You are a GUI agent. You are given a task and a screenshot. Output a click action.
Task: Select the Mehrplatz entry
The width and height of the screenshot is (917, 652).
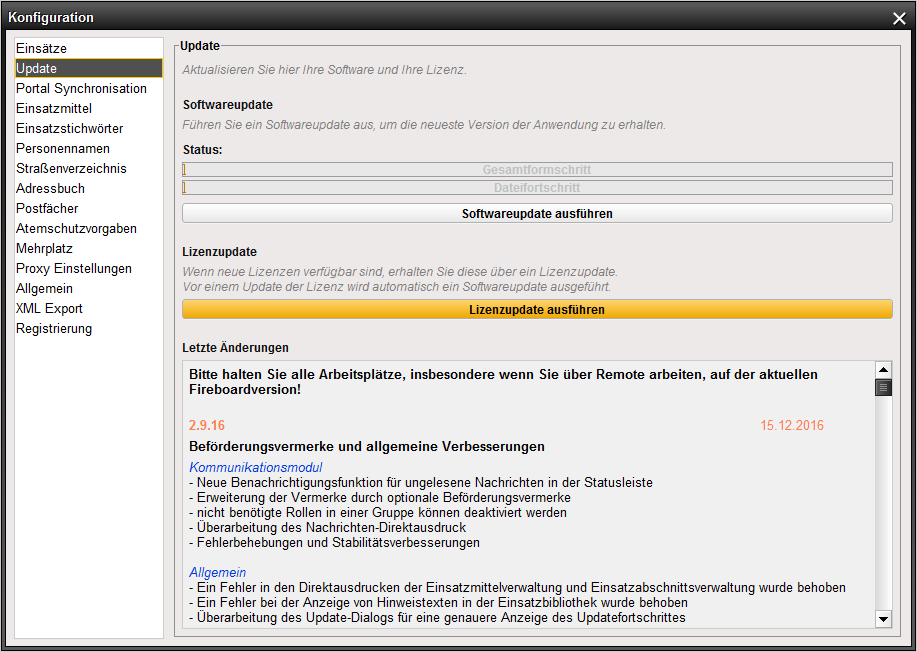44,248
